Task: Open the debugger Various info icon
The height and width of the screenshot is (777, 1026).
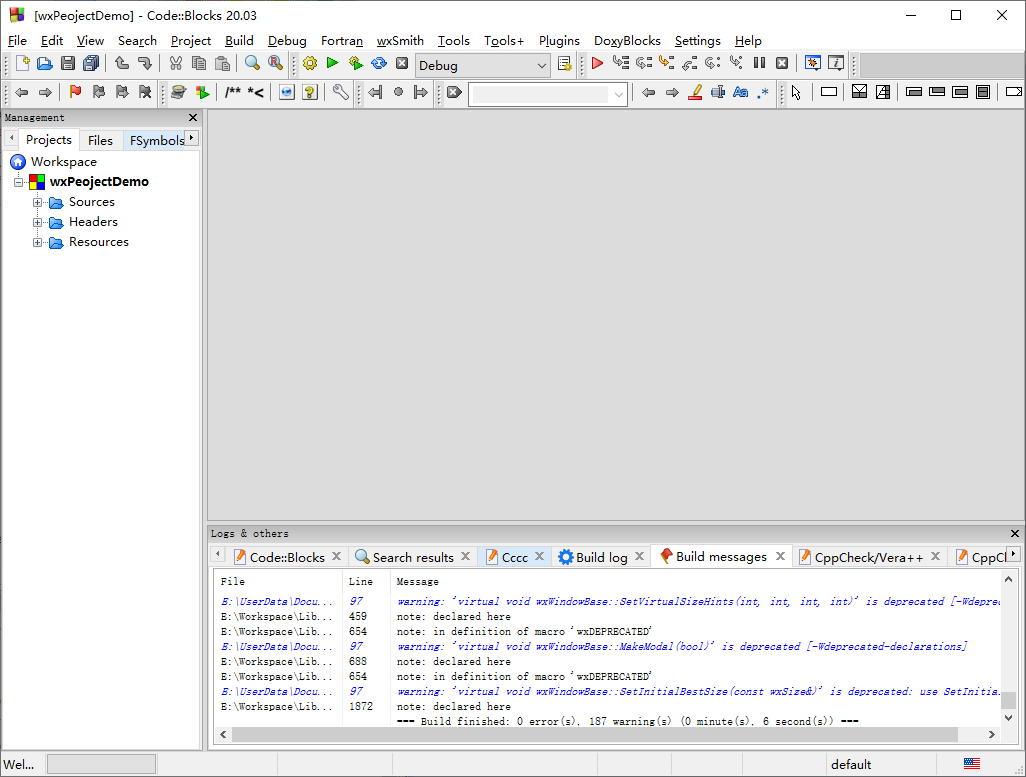Action: (836, 63)
